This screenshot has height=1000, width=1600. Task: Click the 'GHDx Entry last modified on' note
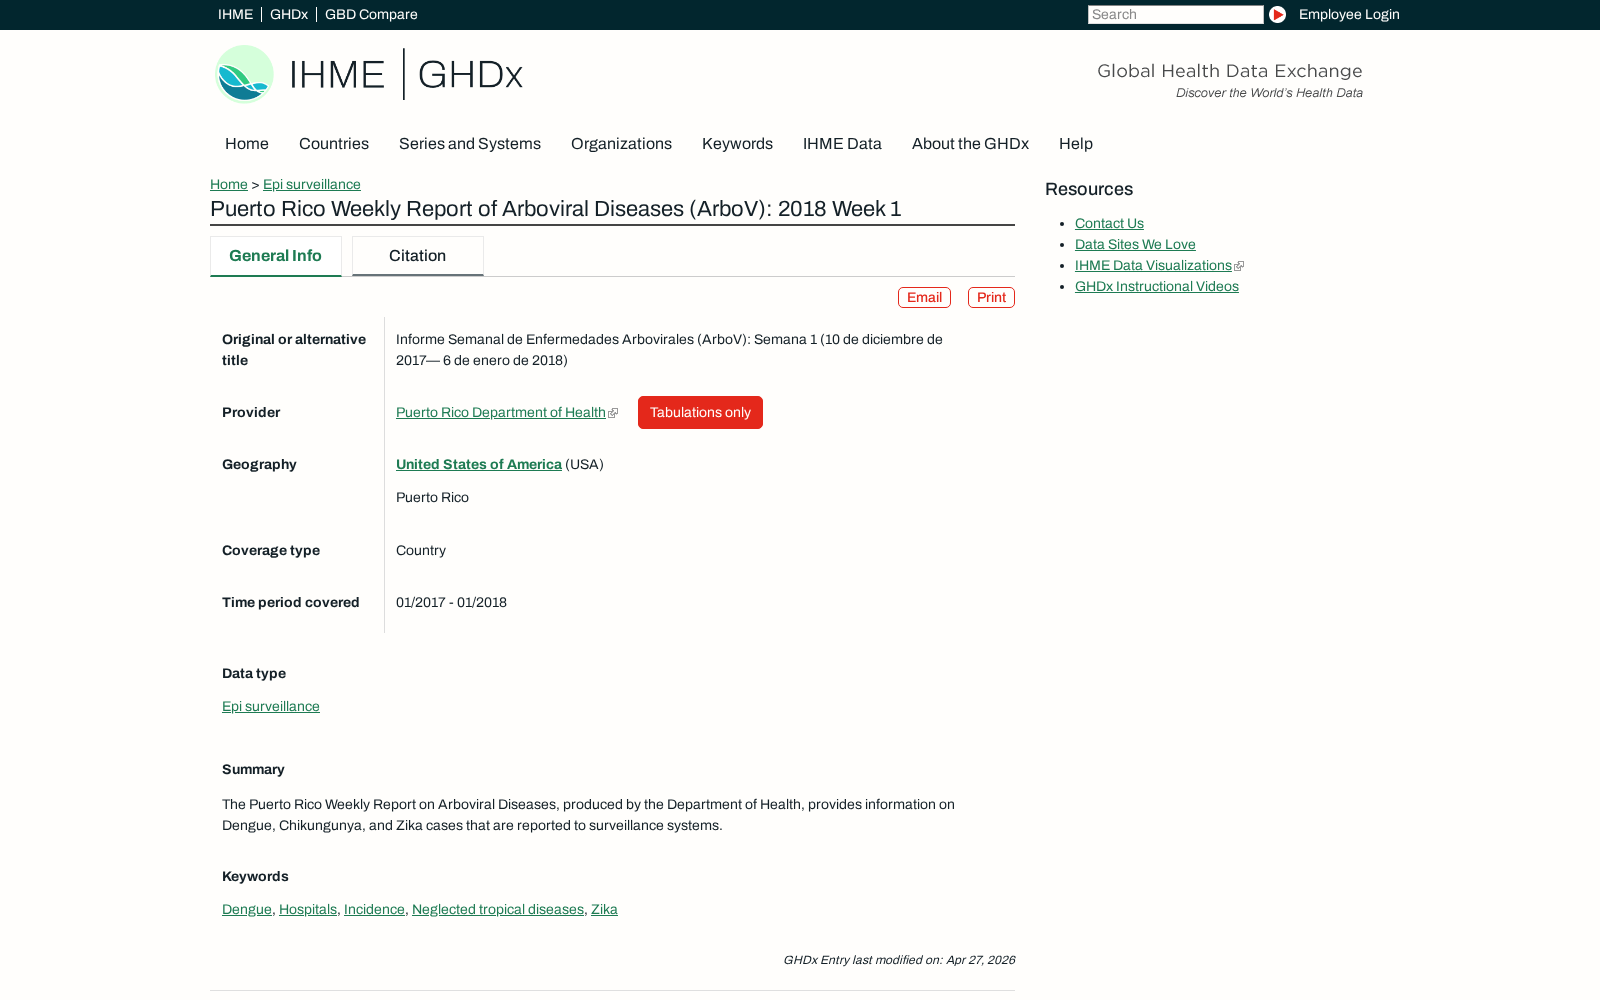pos(899,960)
